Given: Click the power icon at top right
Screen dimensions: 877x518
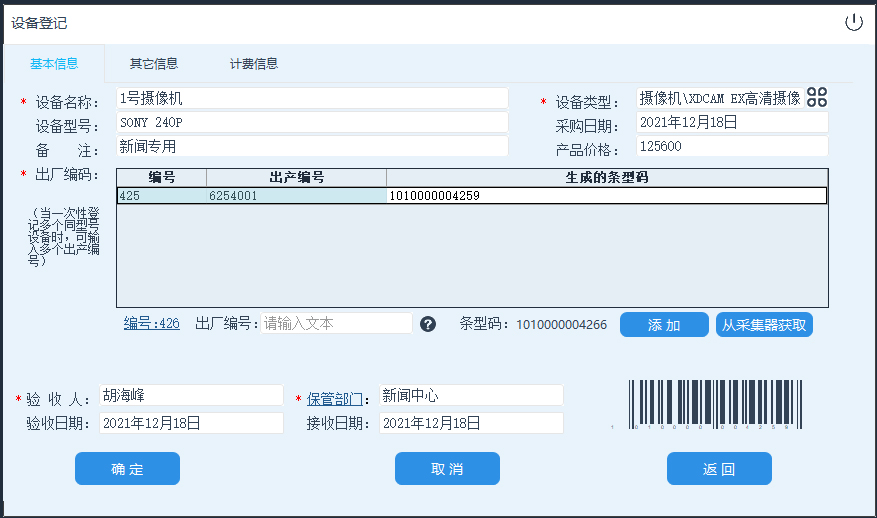Looking at the screenshot, I should pos(853,22).
